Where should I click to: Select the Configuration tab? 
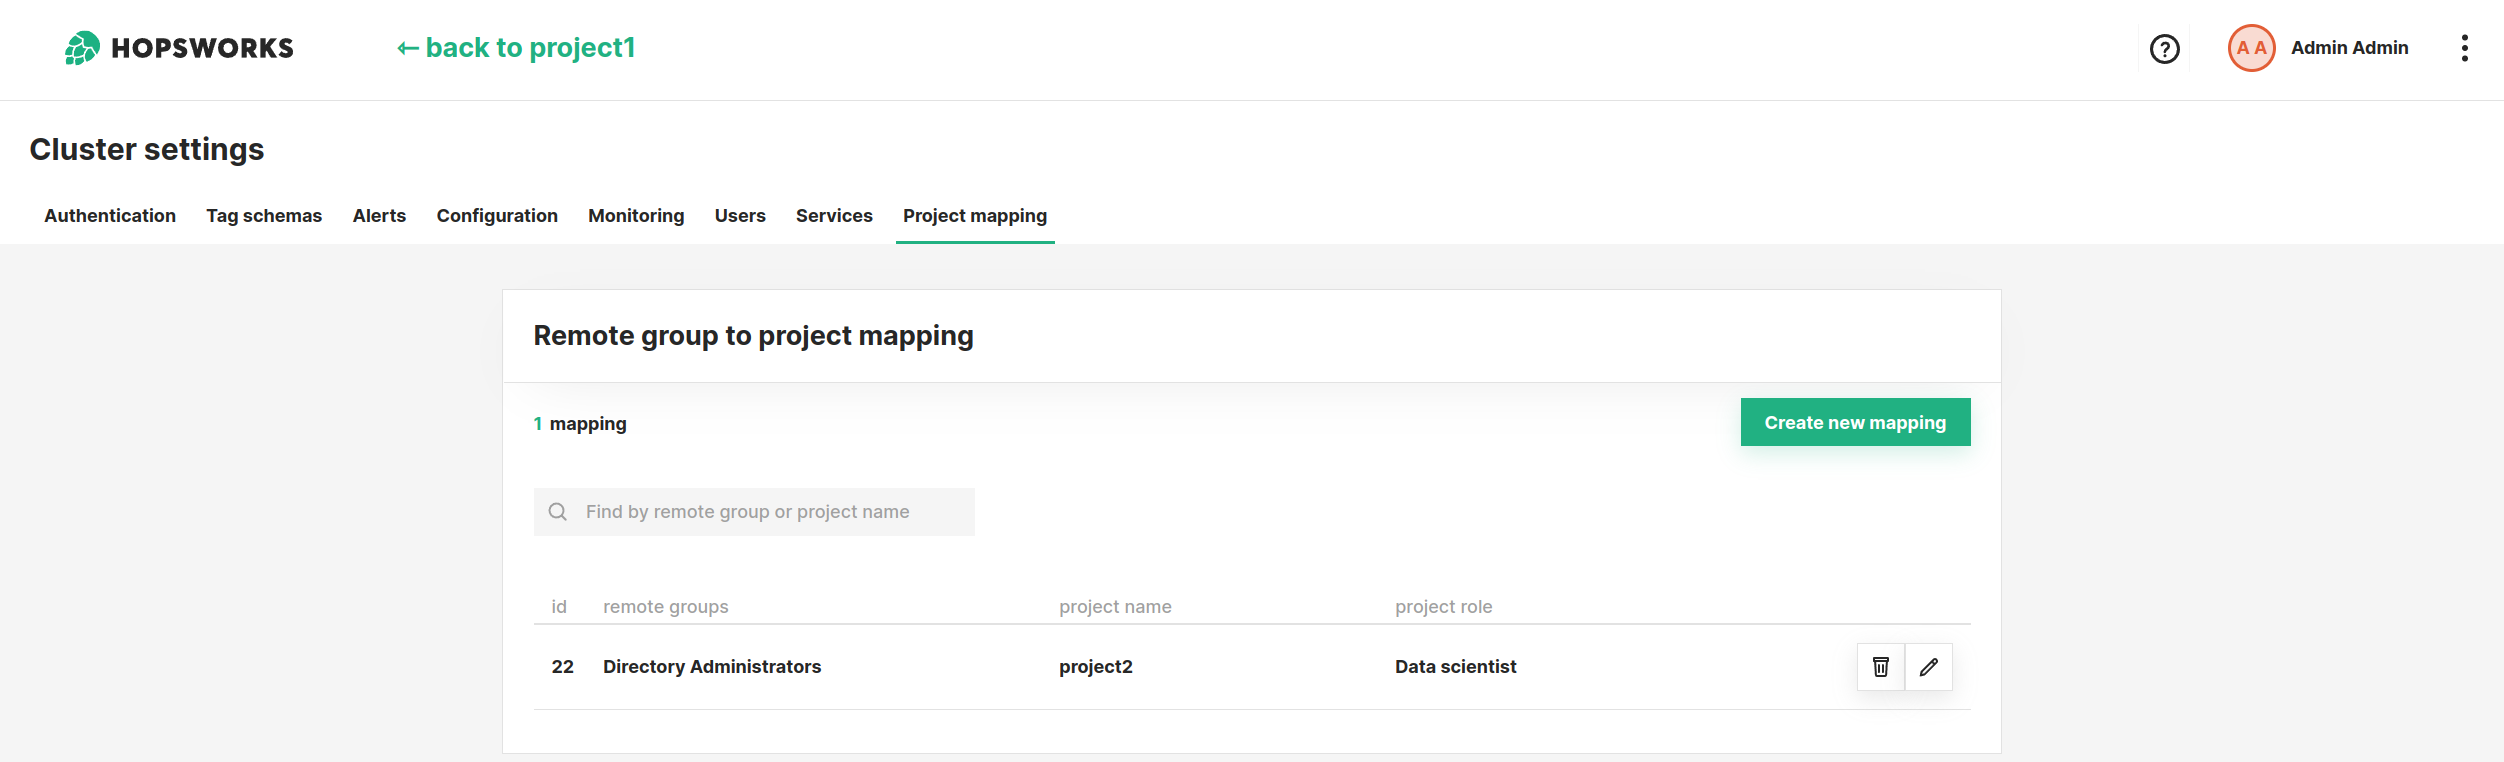(x=497, y=216)
